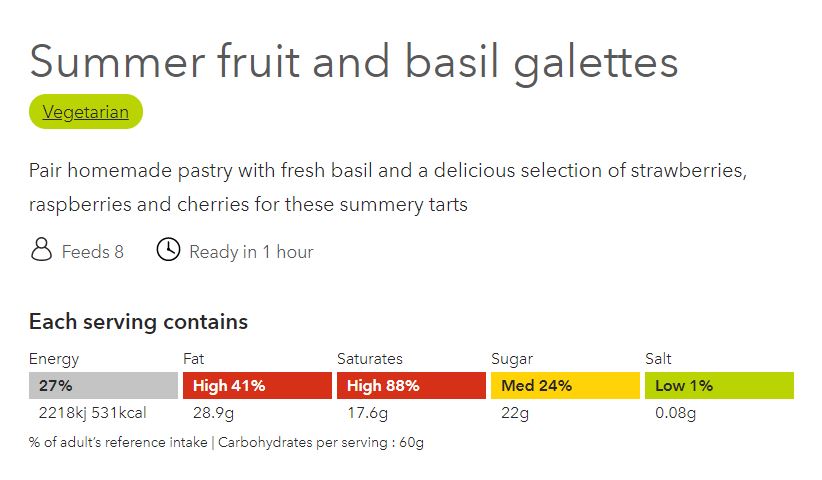Click the 2218kj 531kcal energy value
Viewport: 822px width, 480px height.
pyautogui.click(x=93, y=413)
